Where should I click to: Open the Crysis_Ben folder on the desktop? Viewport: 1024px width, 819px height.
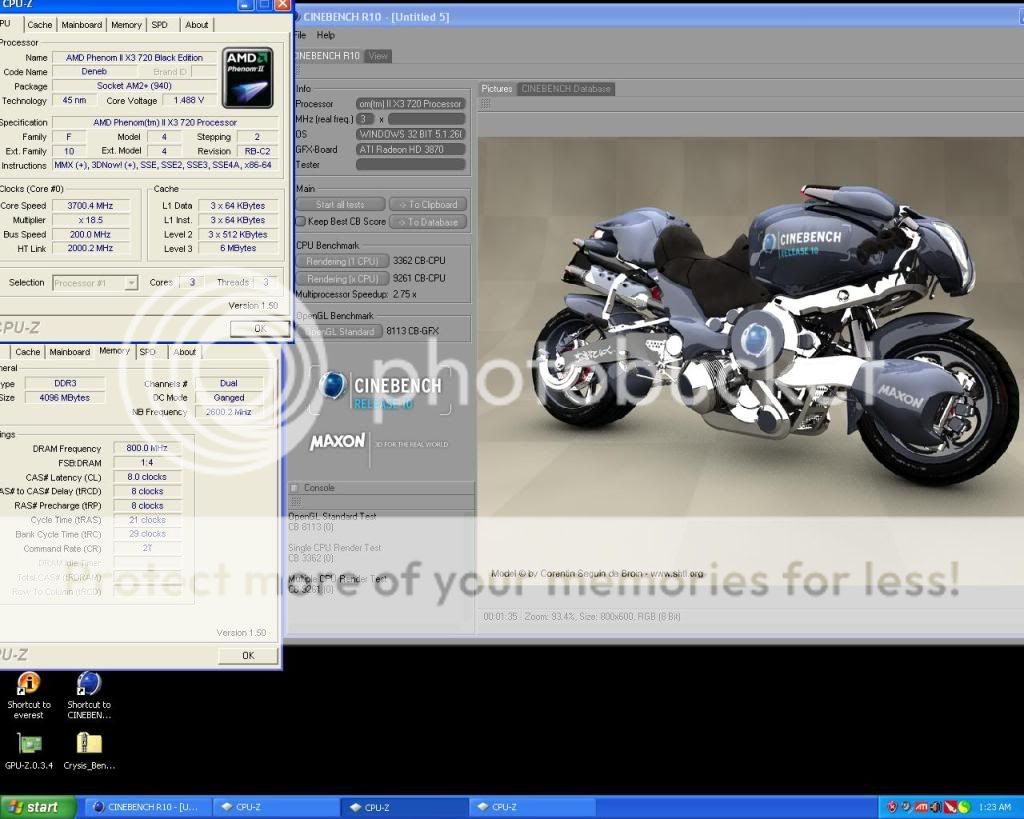point(89,750)
